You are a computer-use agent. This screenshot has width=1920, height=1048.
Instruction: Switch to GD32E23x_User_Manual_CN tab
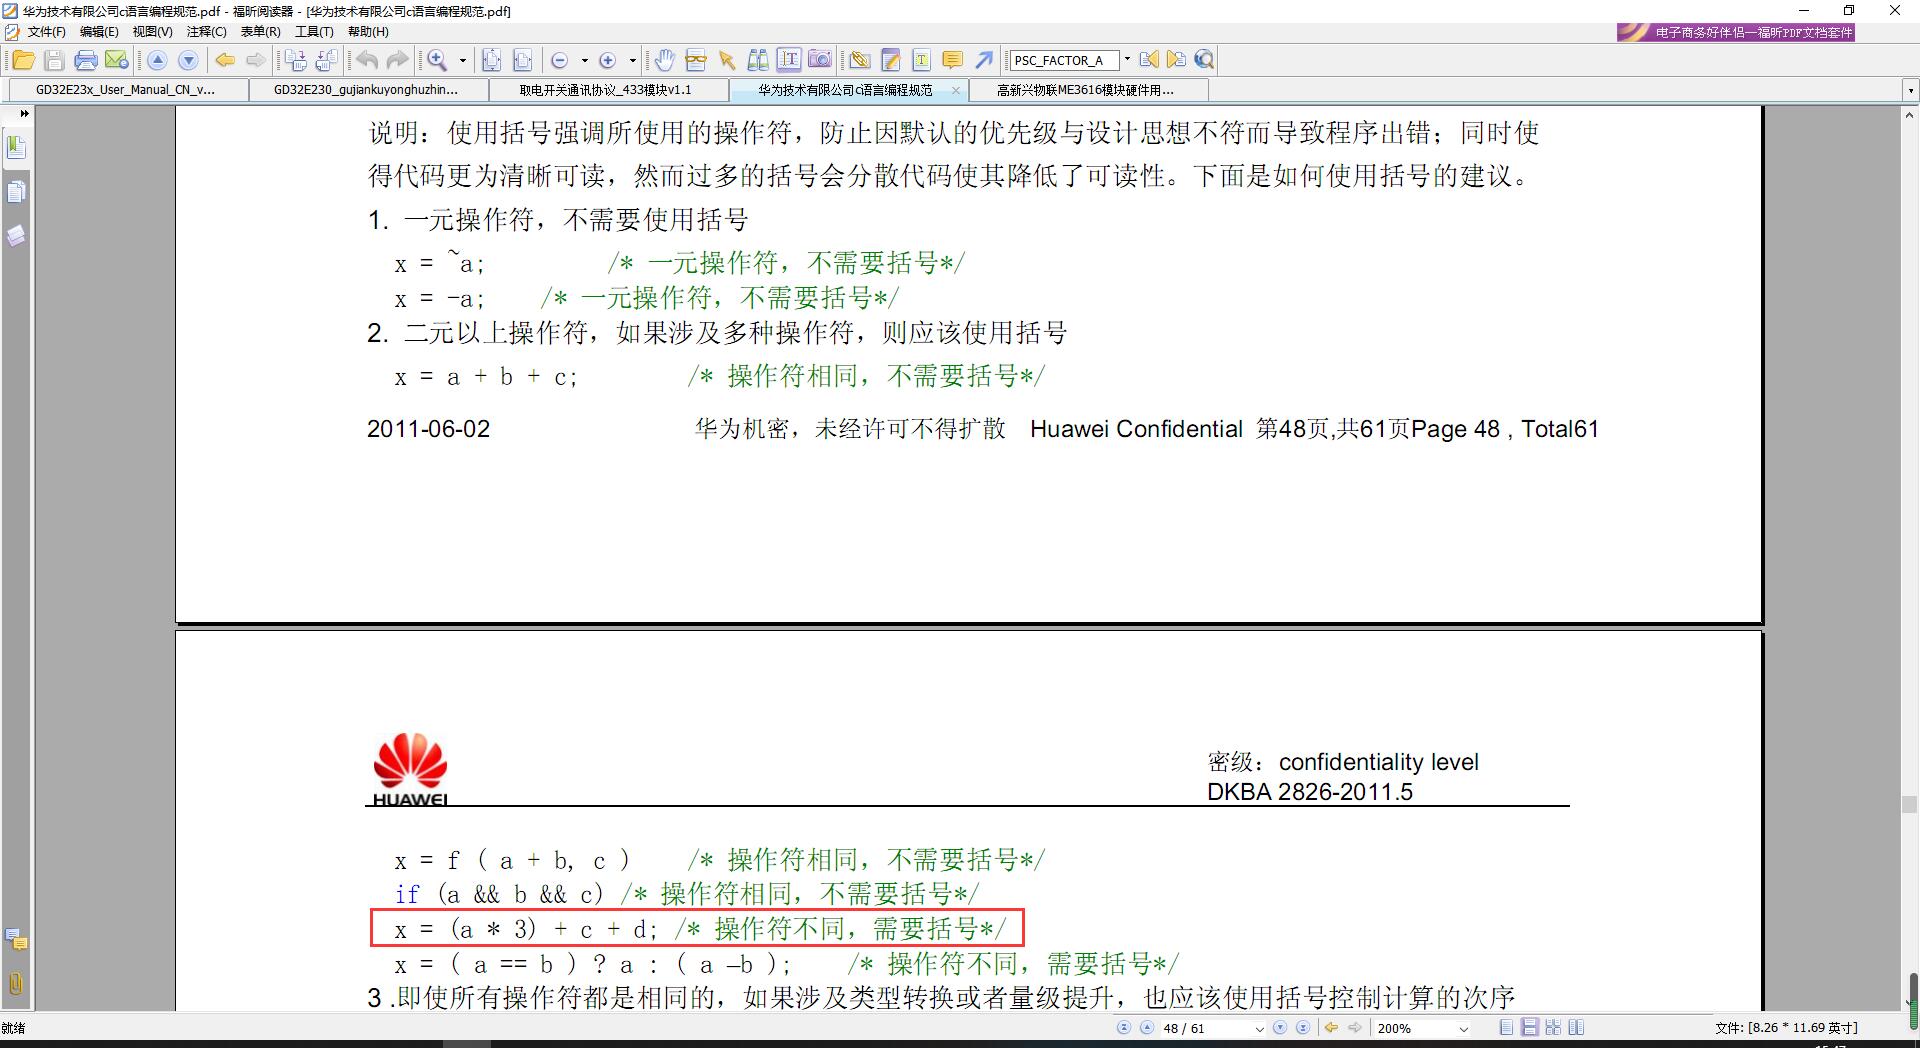[x=125, y=90]
